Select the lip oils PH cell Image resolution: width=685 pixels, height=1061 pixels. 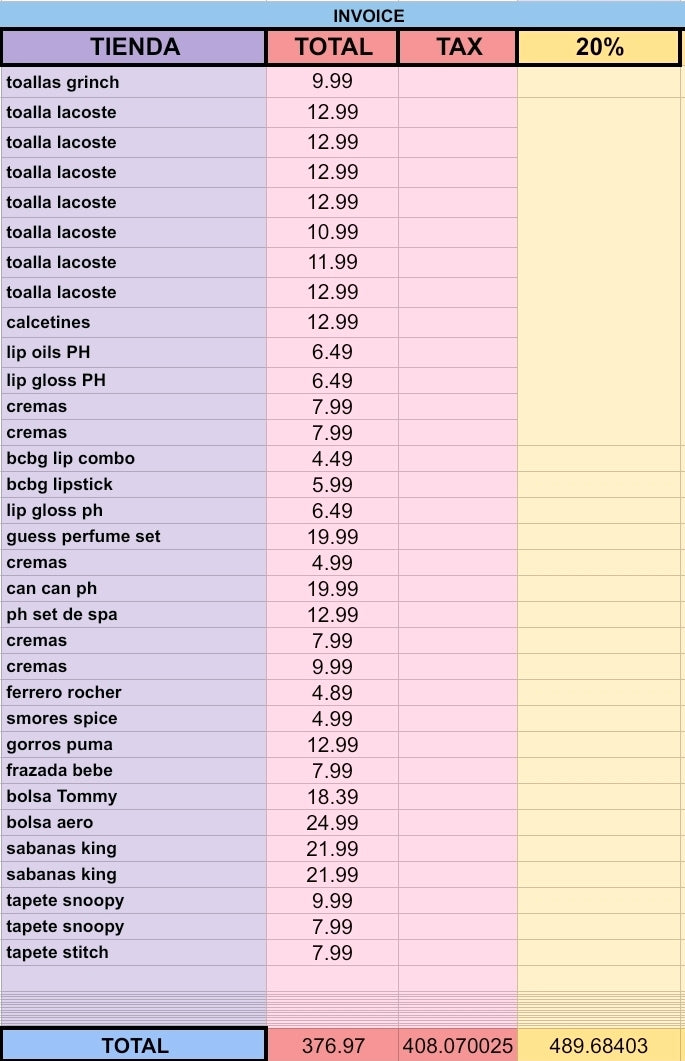coord(134,352)
